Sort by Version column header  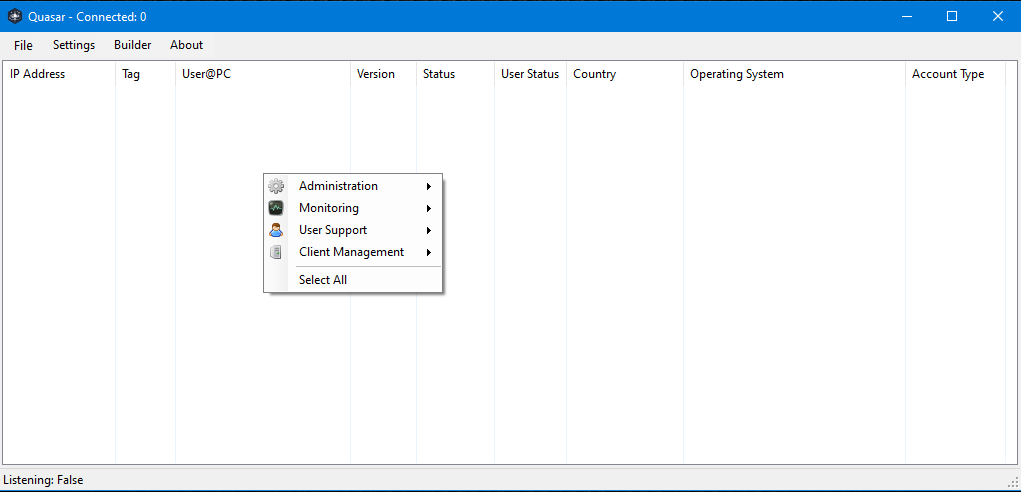[x=384, y=74]
